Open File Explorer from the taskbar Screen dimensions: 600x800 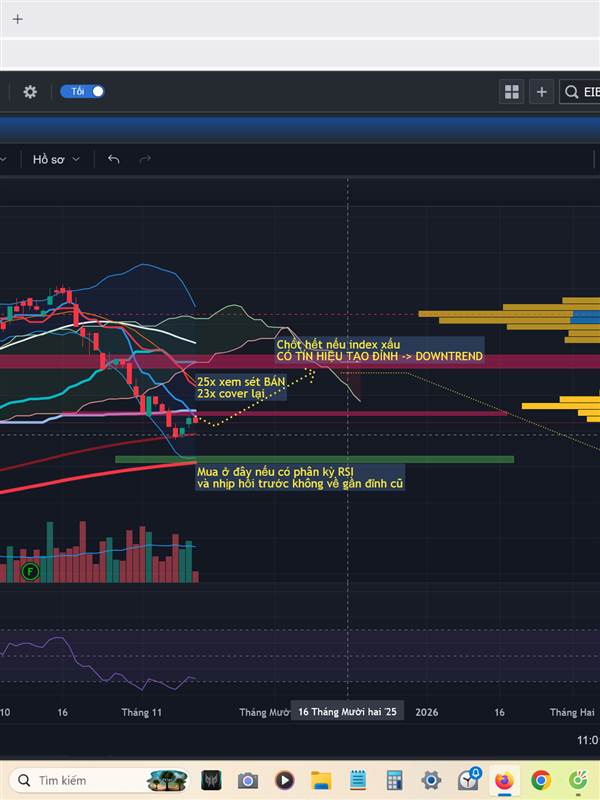(321, 780)
